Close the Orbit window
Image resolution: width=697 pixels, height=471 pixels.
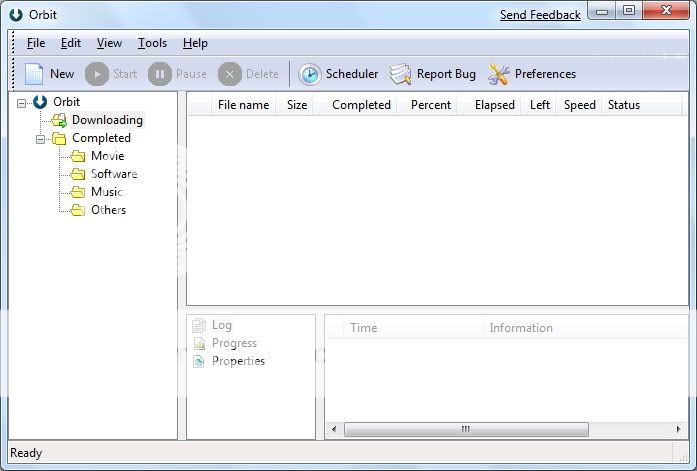[666, 11]
